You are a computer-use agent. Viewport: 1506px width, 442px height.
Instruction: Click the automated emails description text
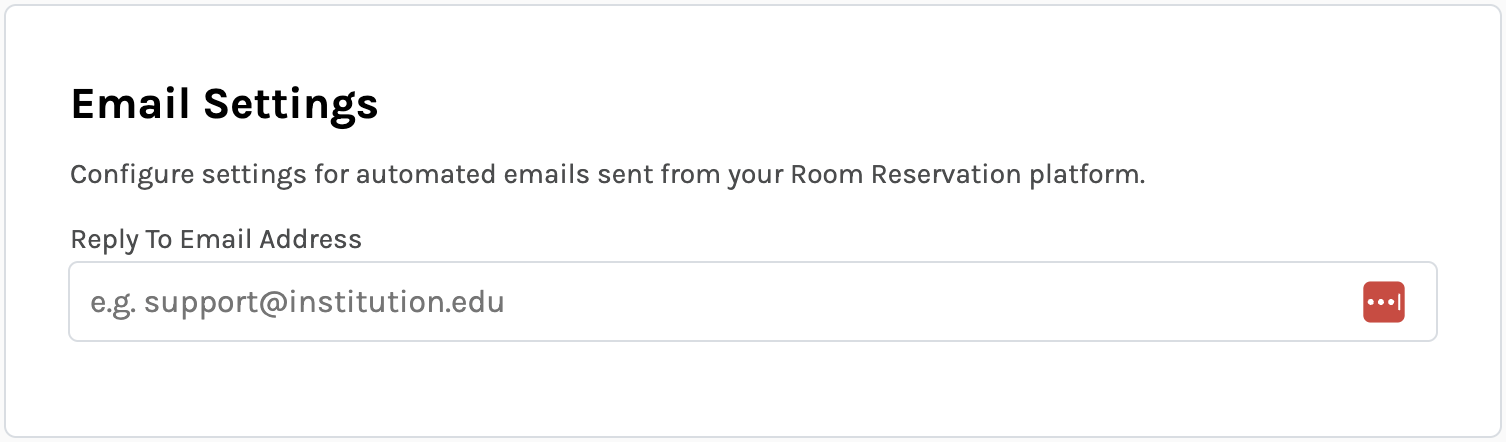point(607,175)
